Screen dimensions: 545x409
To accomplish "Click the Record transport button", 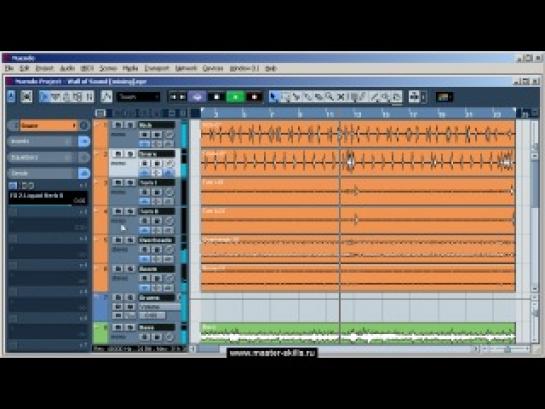I will [254, 97].
